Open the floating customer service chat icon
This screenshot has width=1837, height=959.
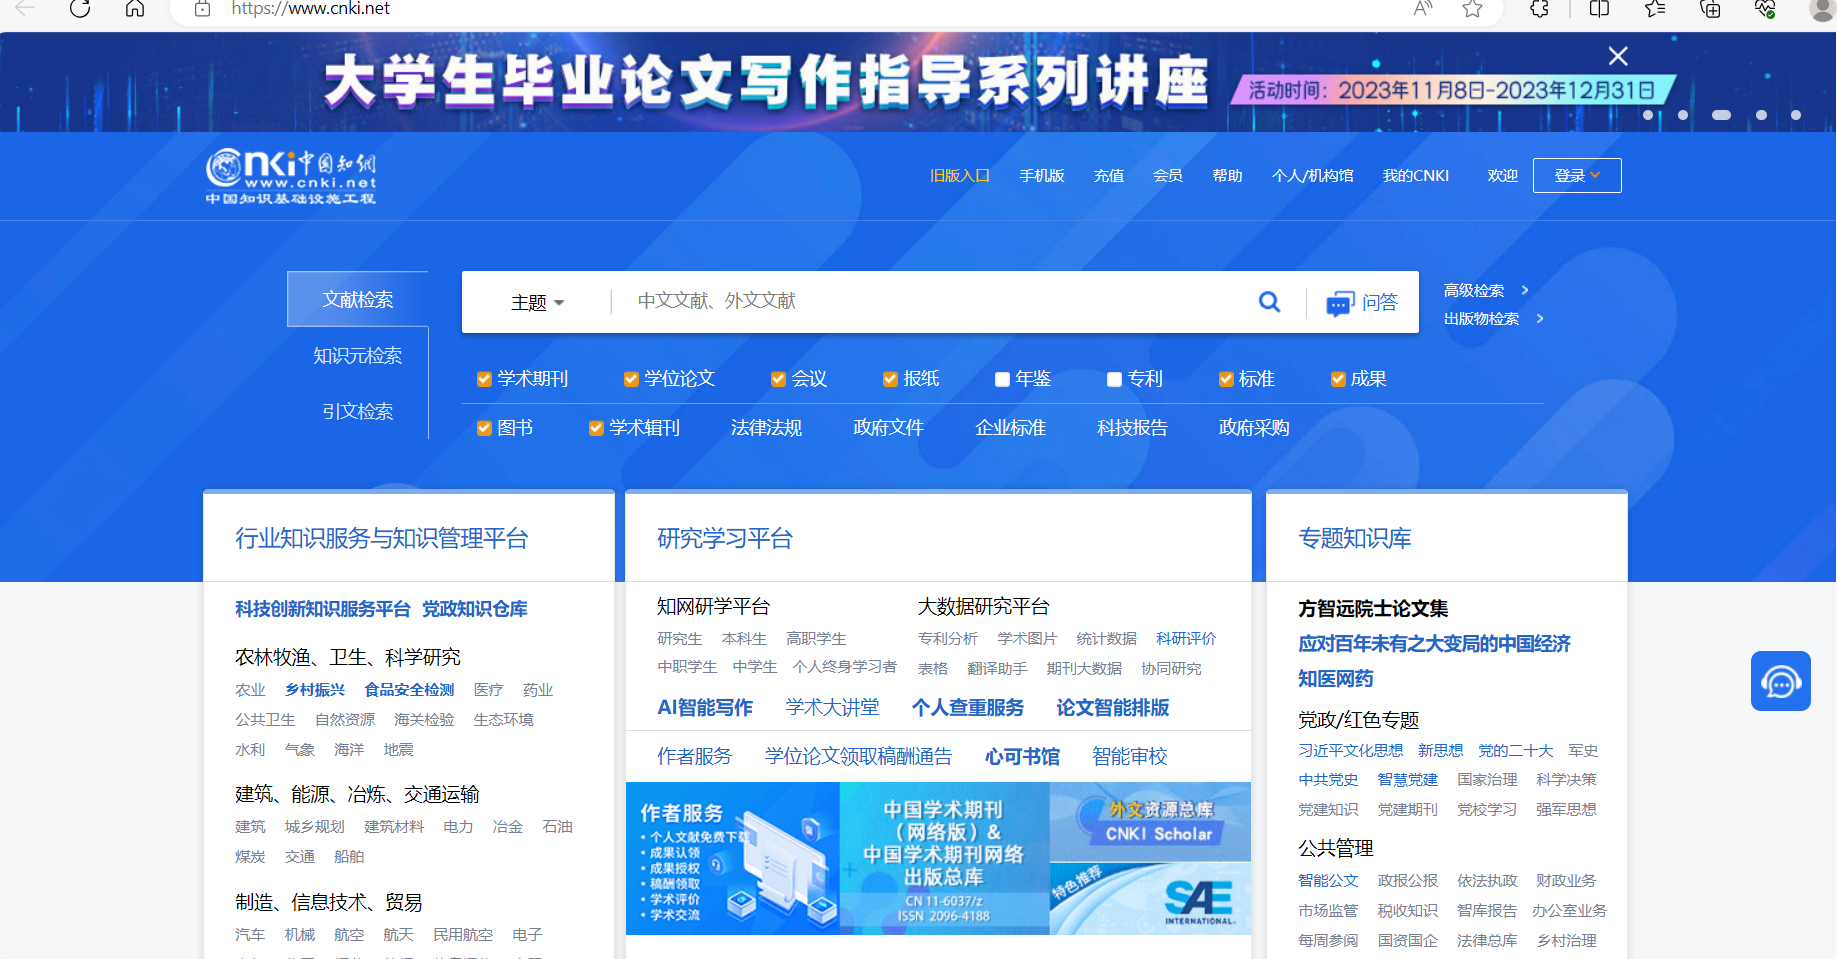1780,681
